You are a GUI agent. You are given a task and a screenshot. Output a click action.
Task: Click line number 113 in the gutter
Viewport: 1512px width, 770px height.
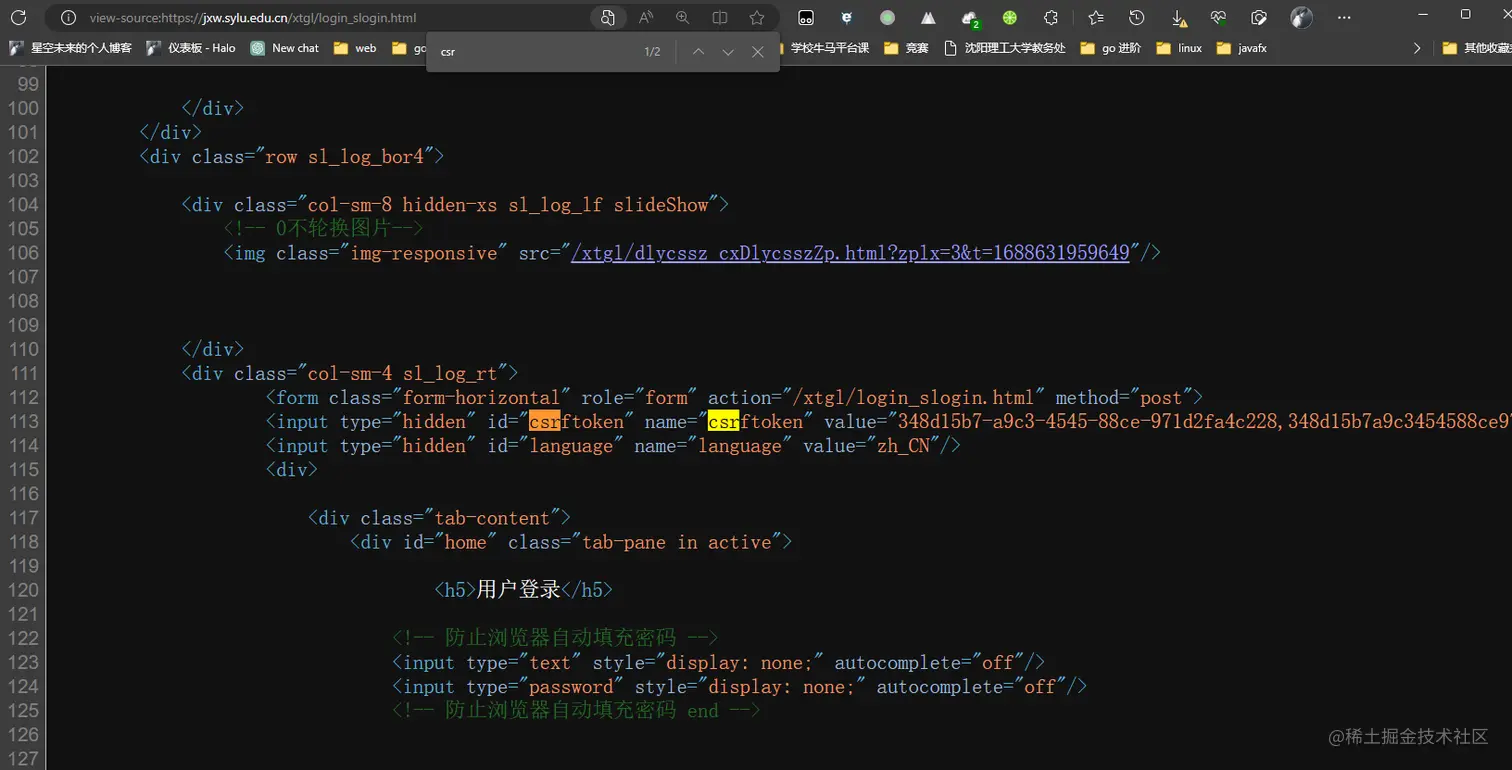pos(22,422)
